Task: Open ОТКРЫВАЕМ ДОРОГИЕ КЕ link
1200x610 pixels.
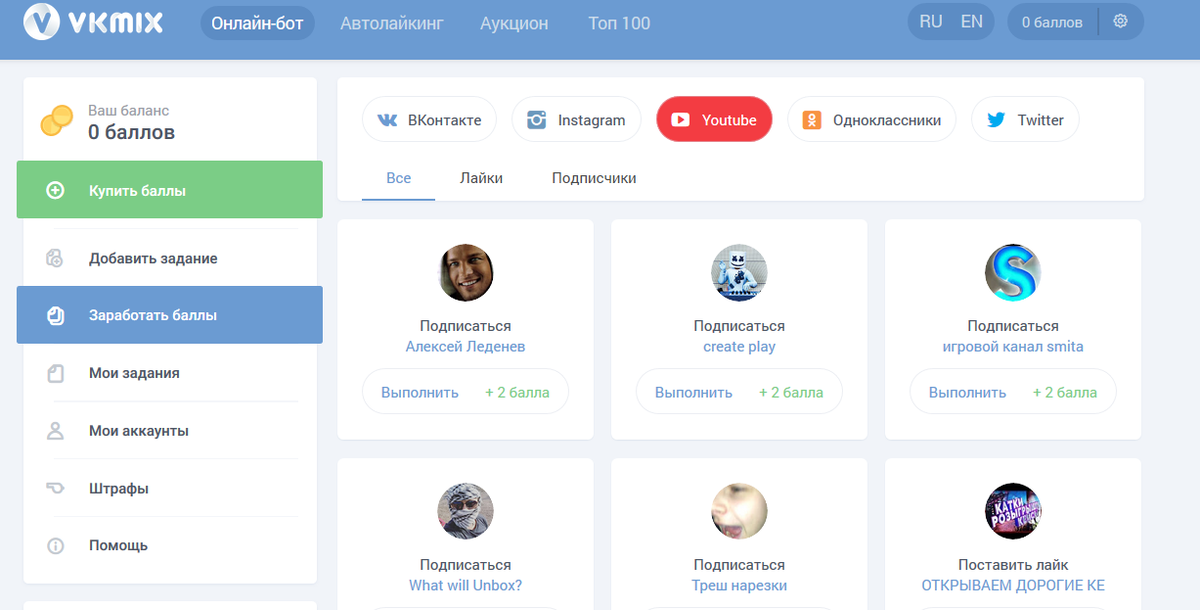Action: click(1013, 586)
